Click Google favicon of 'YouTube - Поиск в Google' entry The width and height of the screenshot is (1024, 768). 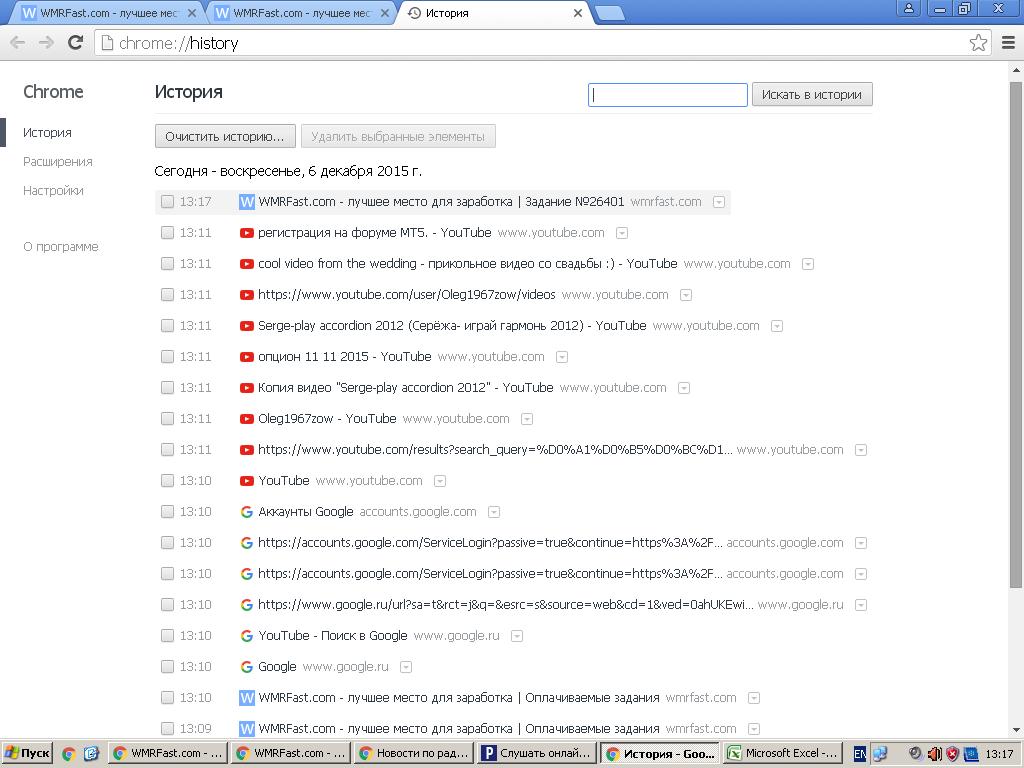coord(246,636)
